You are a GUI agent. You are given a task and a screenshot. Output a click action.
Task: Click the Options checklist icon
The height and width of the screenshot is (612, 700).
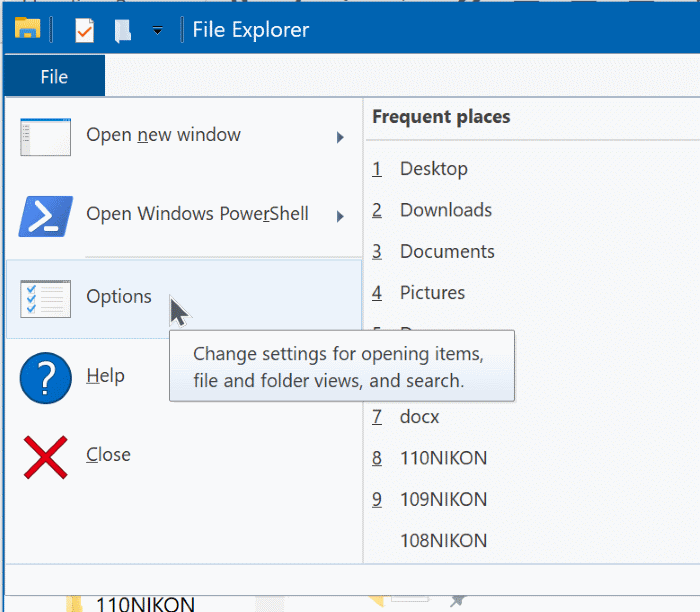pos(45,299)
